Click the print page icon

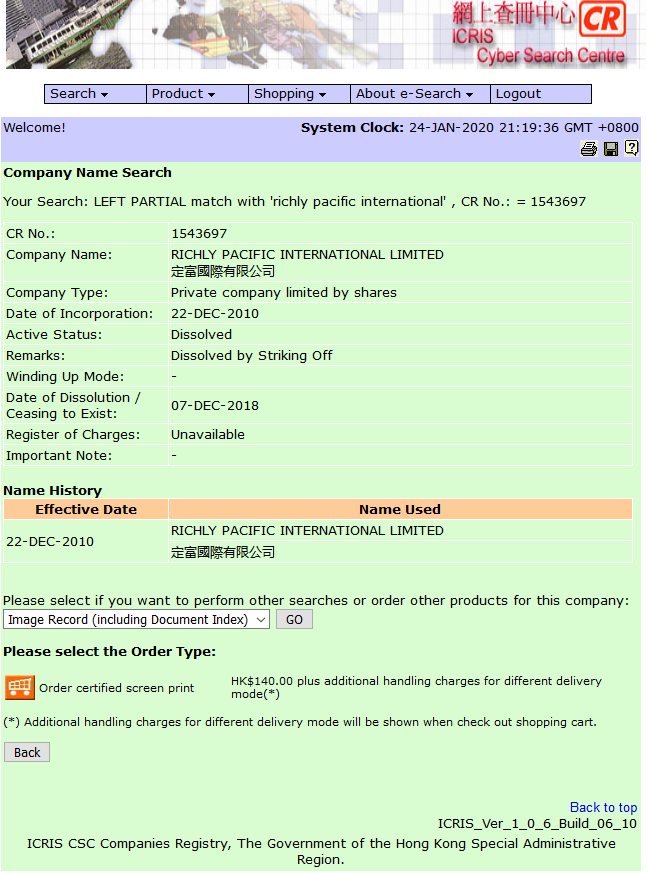click(x=589, y=149)
